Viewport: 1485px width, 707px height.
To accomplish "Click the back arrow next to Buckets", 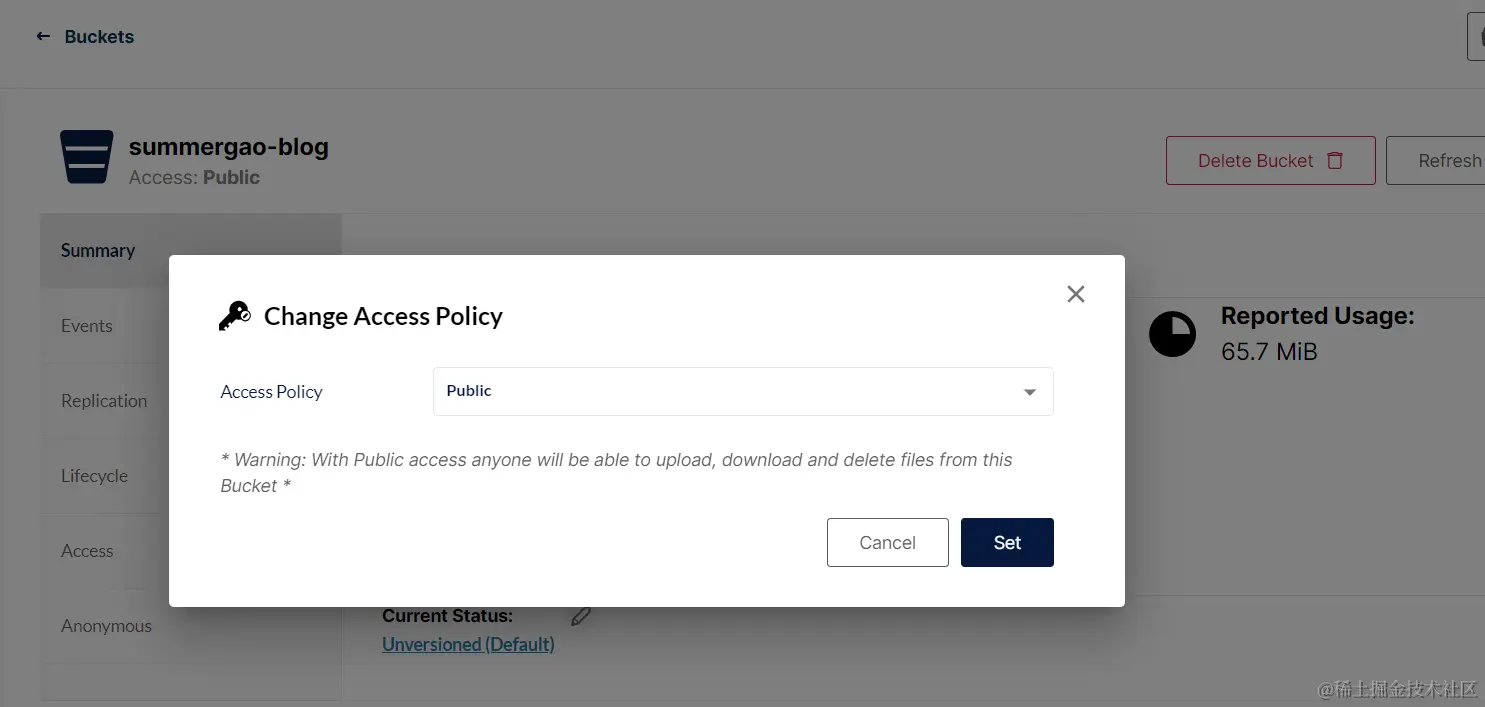I will pyautogui.click(x=43, y=37).
